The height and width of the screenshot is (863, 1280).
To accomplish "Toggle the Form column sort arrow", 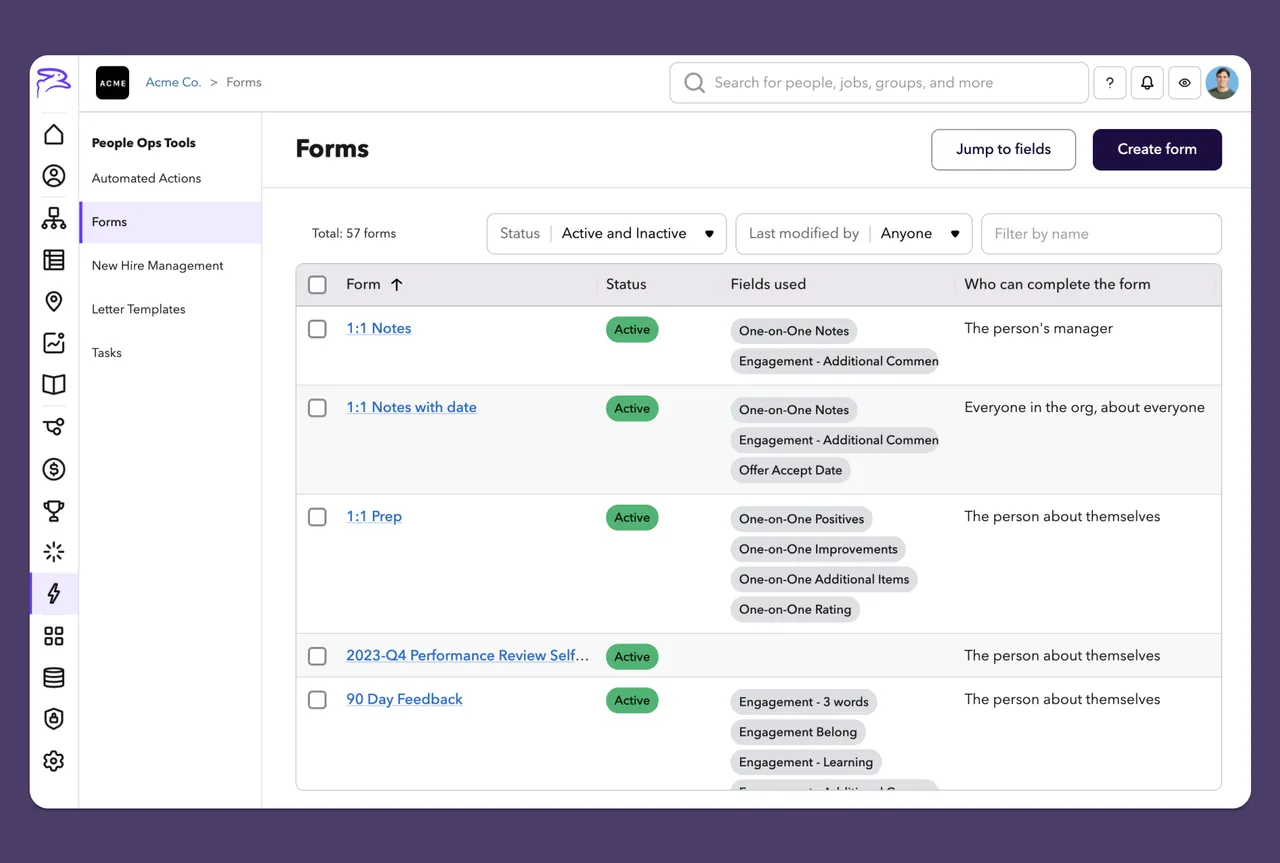I will pyautogui.click(x=397, y=284).
